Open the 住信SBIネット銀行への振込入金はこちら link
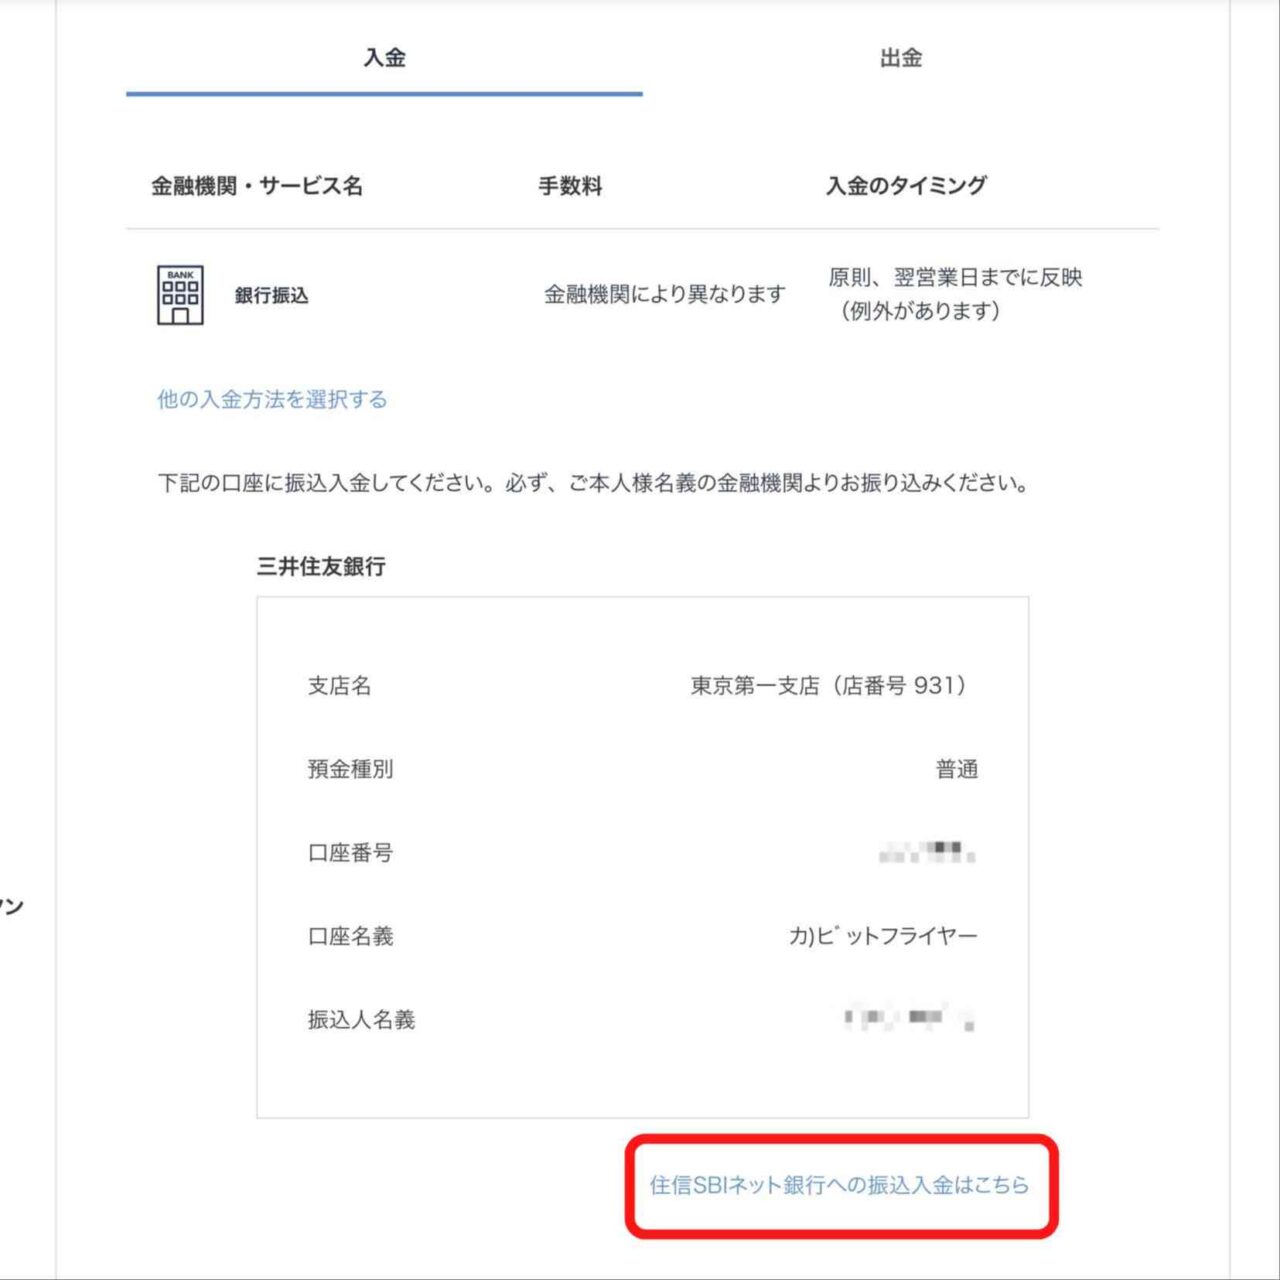1280x1280 pixels. [839, 1185]
